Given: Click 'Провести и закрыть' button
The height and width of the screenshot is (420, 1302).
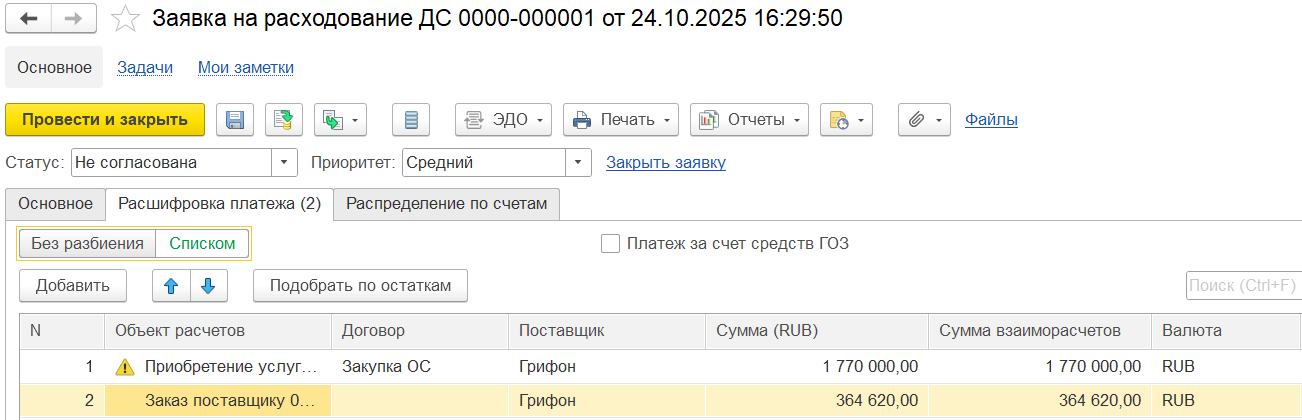Looking at the screenshot, I should pyautogui.click(x=105, y=120).
